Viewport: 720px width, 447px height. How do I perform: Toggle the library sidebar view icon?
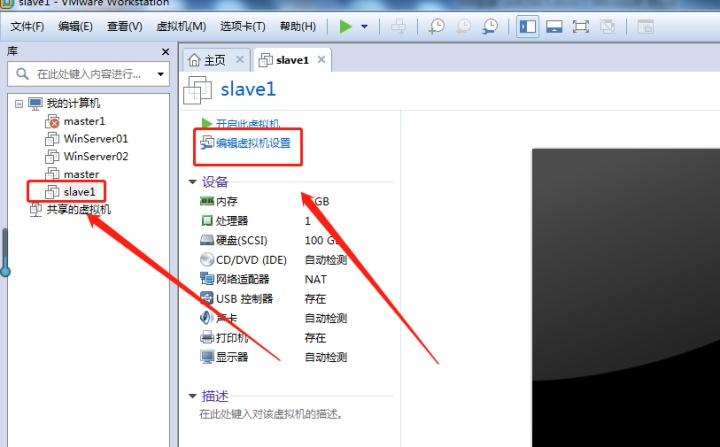527,27
